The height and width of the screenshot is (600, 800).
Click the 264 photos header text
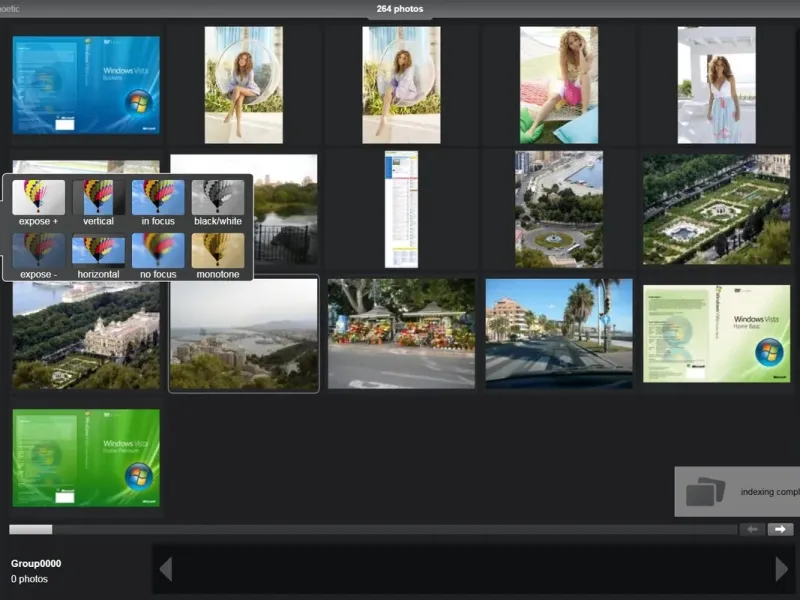pos(400,9)
